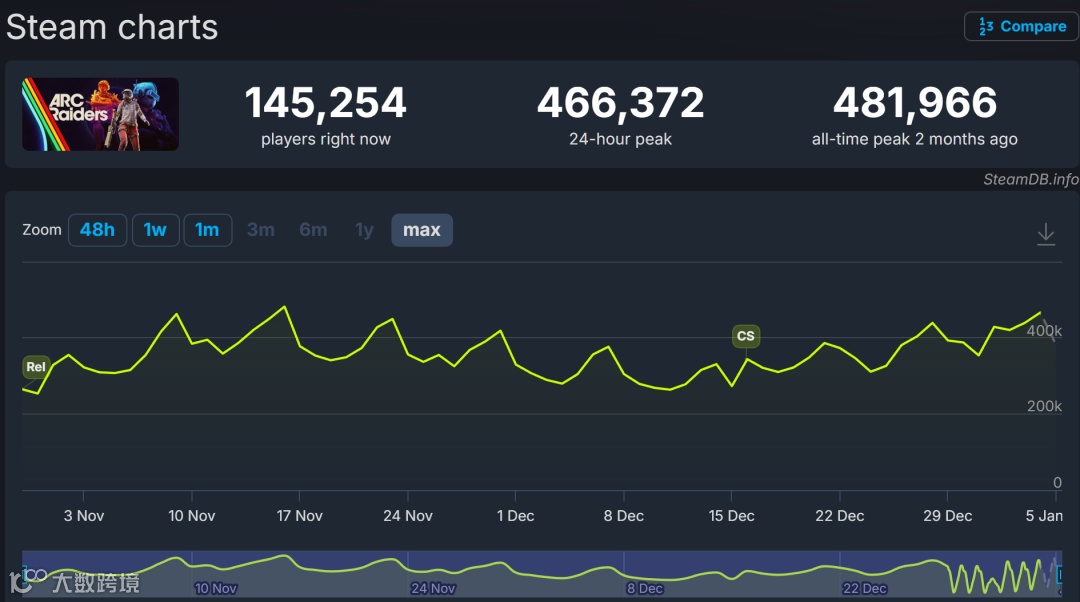
Task: Click the 481,966 all-time peak value
Action: point(915,103)
